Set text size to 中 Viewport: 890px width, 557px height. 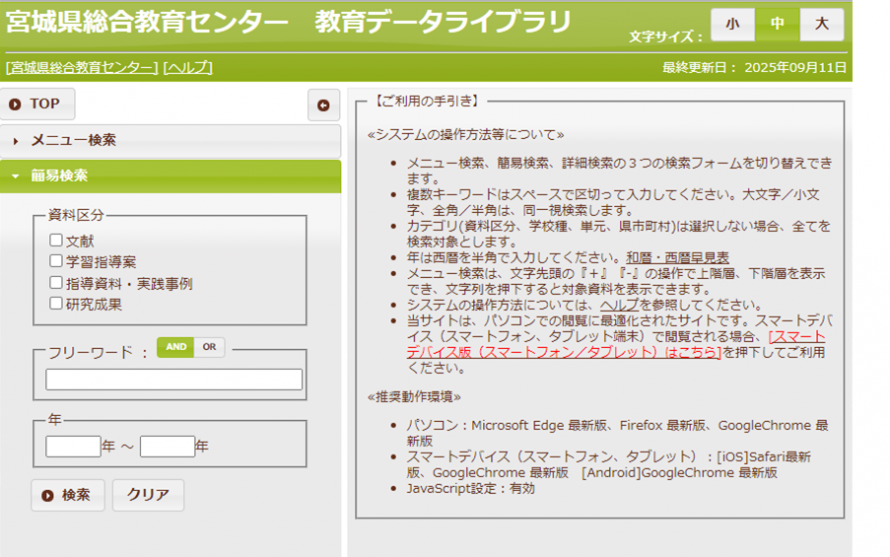point(777,24)
